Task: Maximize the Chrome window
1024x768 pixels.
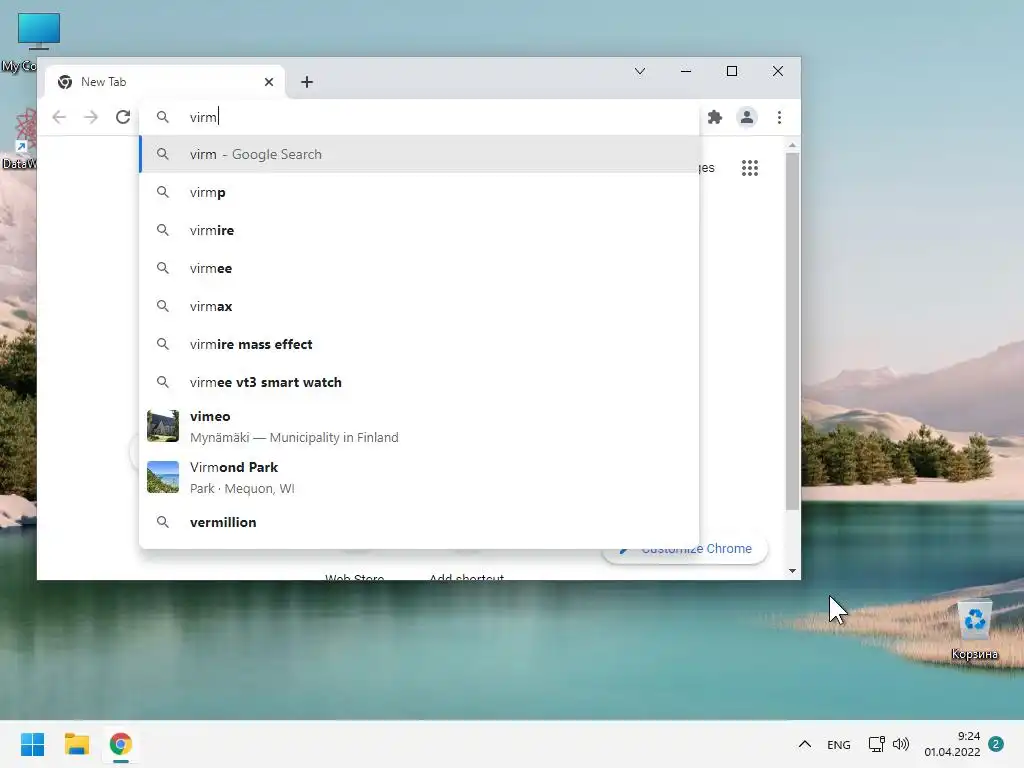Action: (x=732, y=71)
